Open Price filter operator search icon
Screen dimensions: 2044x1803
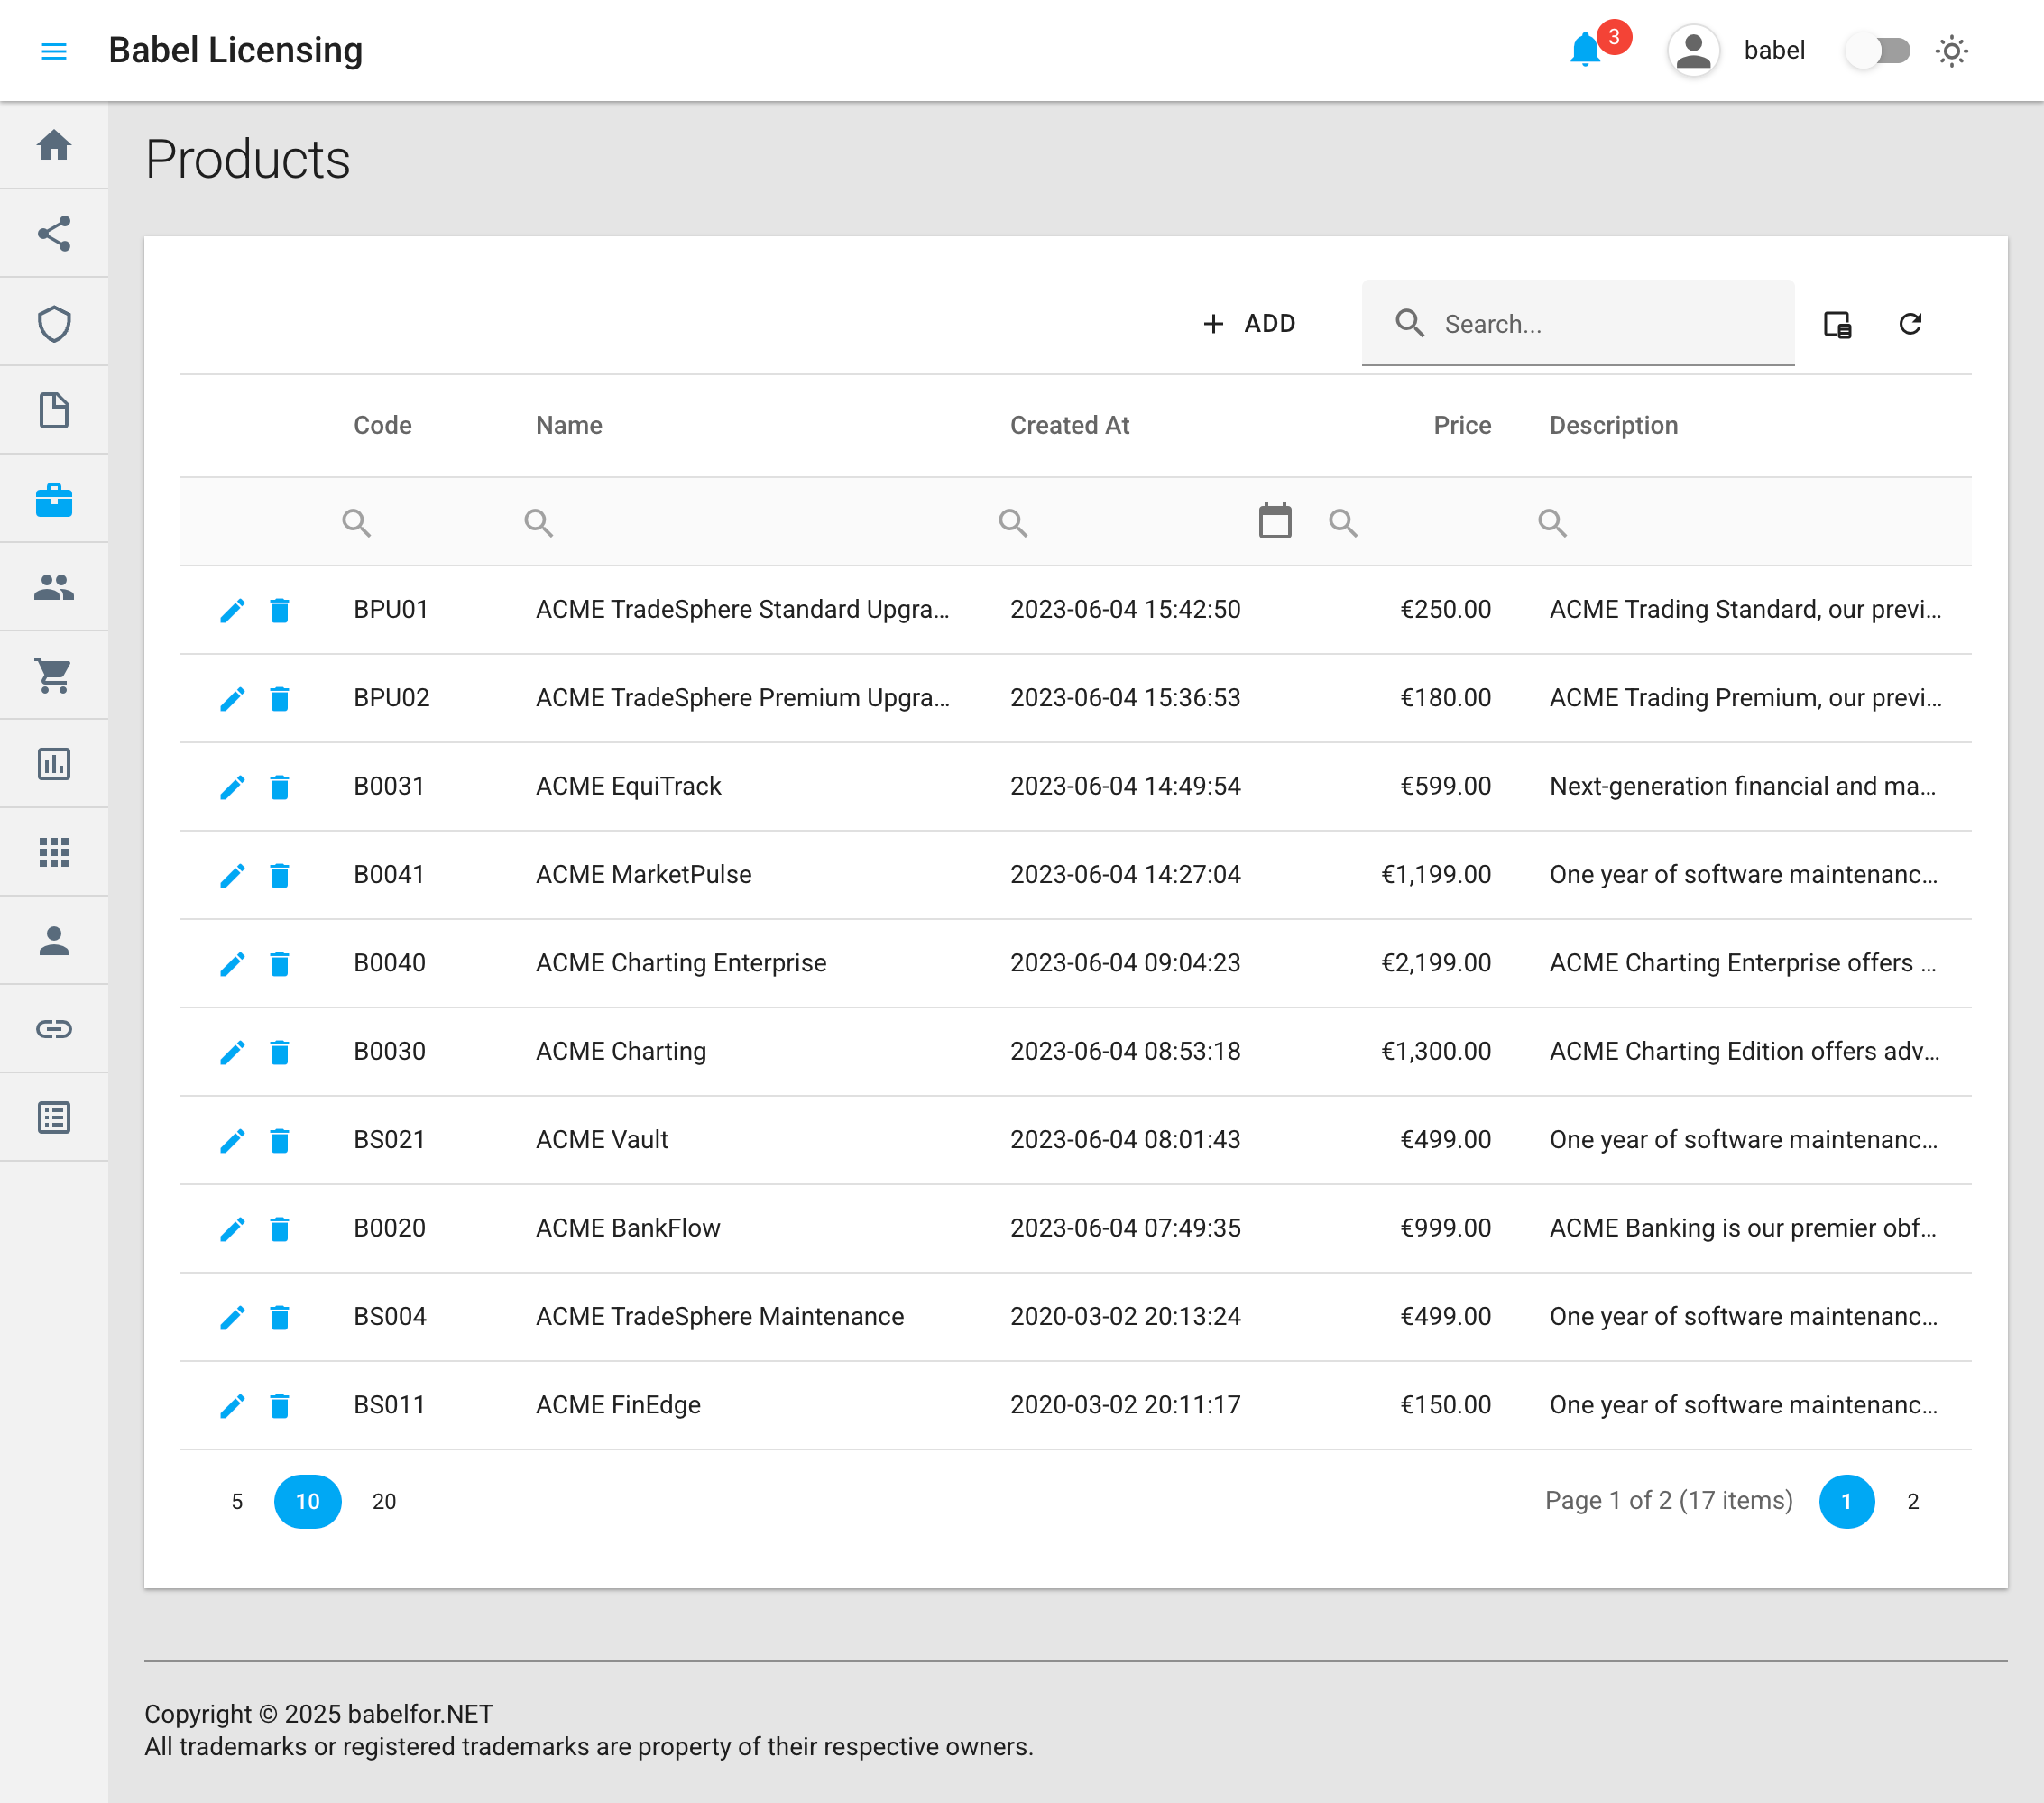coord(1343,522)
